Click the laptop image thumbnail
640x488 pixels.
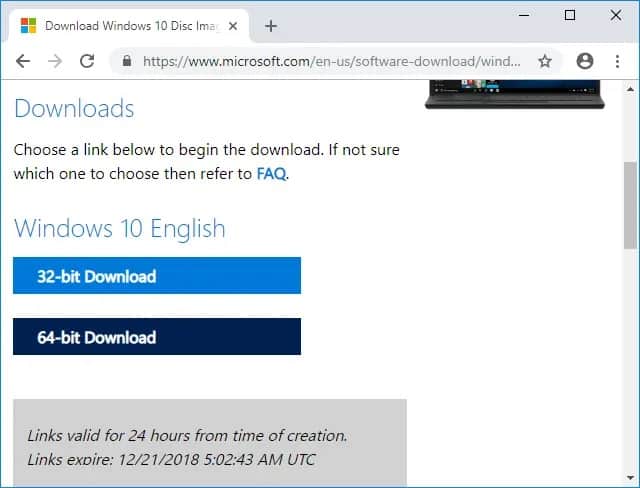pyautogui.click(x=514, y=95)
